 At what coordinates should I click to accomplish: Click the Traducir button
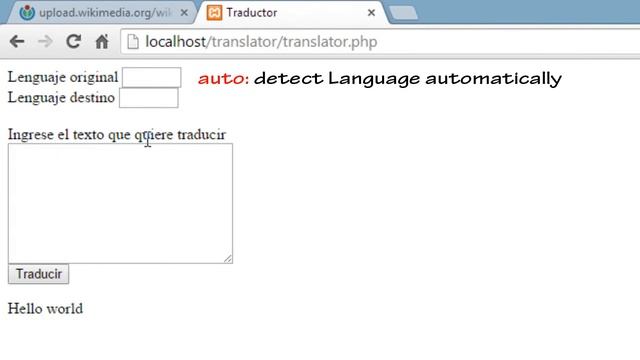pyautogui.click(x=38, y=274)
